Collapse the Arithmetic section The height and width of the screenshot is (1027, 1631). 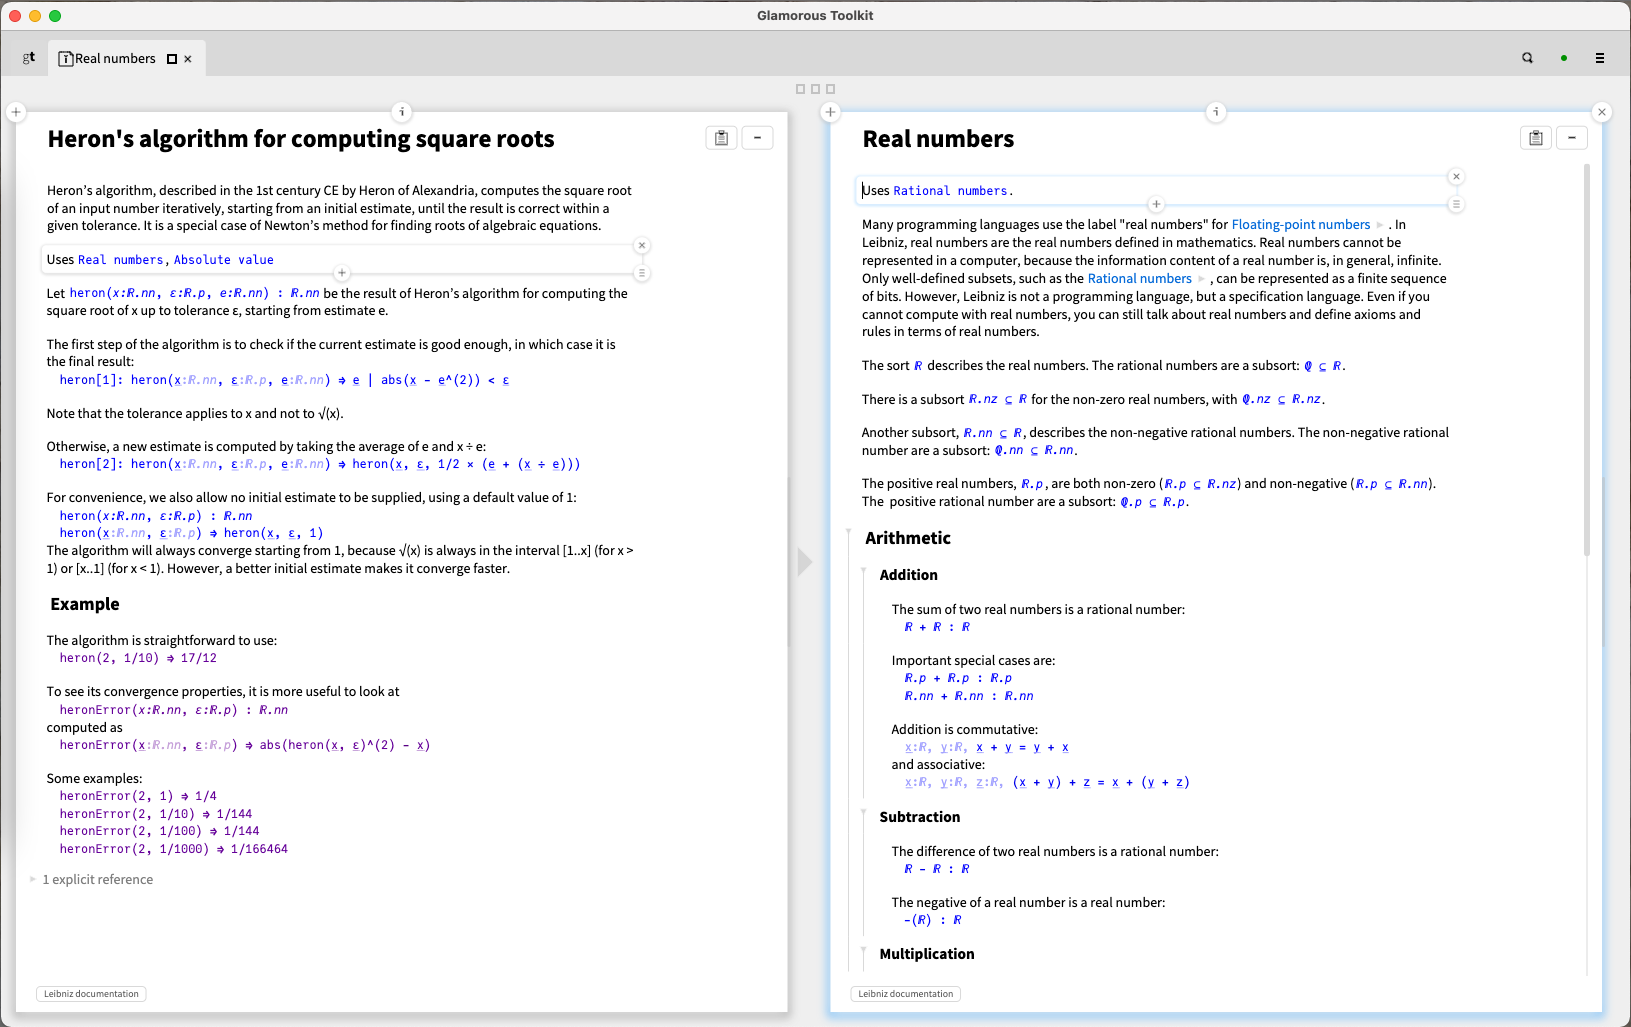click(x=849, y=531)
